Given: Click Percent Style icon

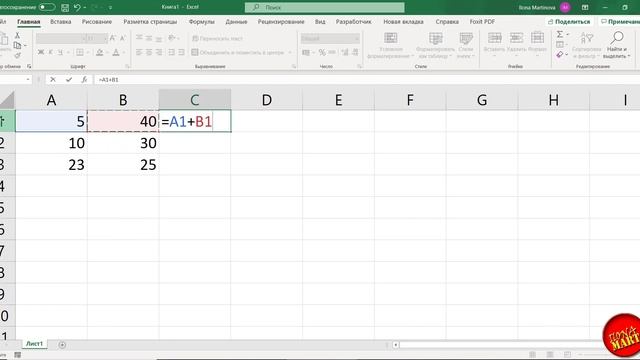Looking at the screenshot, I should (322, 52).
